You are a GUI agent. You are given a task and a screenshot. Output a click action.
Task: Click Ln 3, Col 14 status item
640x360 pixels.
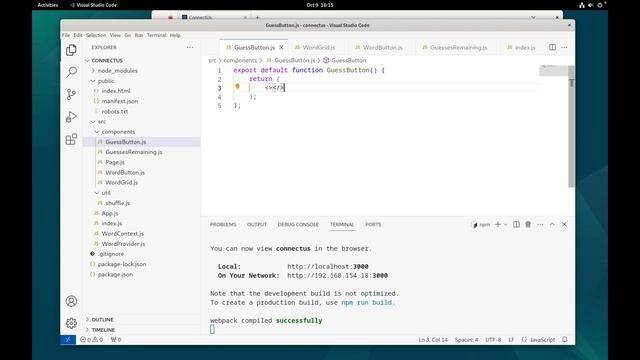click(x=433, y=340)
